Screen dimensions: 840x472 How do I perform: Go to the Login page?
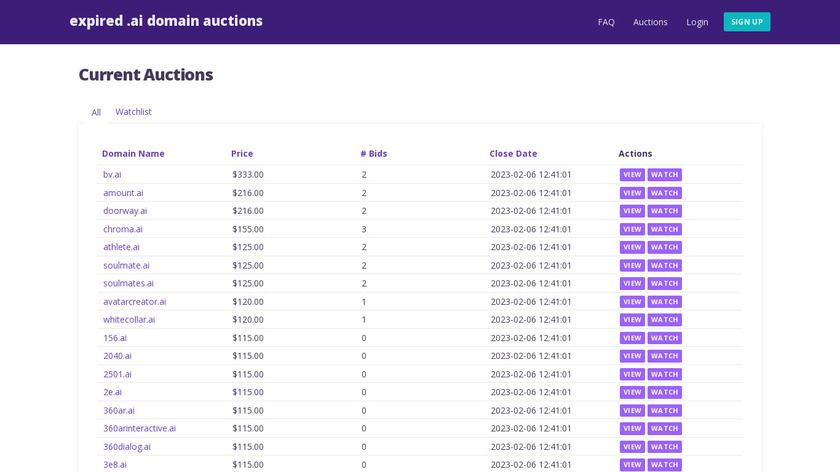(697, 22)
